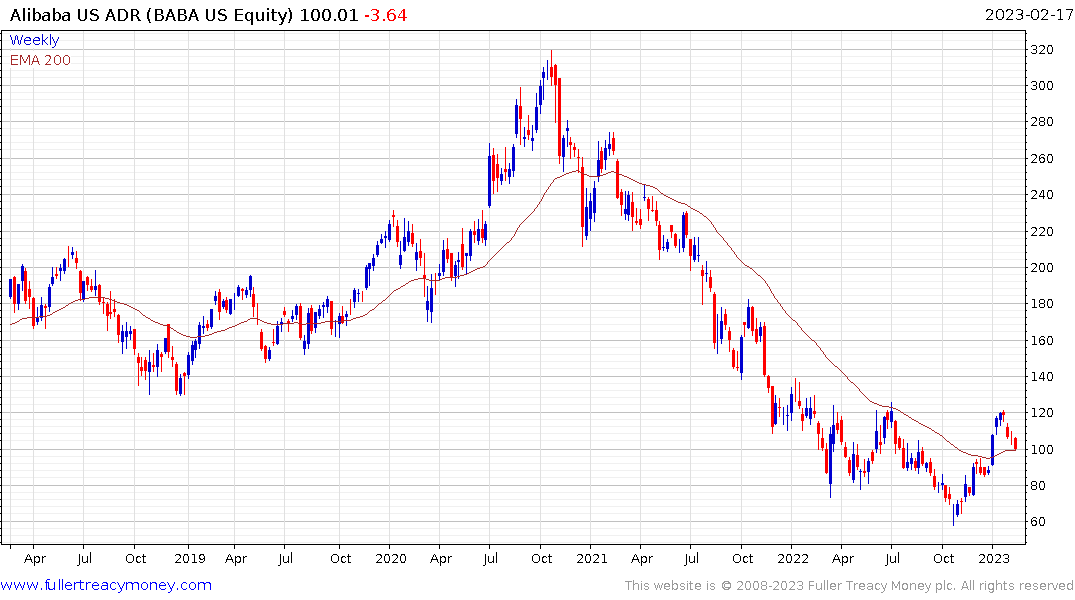The image size is (1075, 600).
Task: Click the 260 price axis label
Action: (1042, 158)
